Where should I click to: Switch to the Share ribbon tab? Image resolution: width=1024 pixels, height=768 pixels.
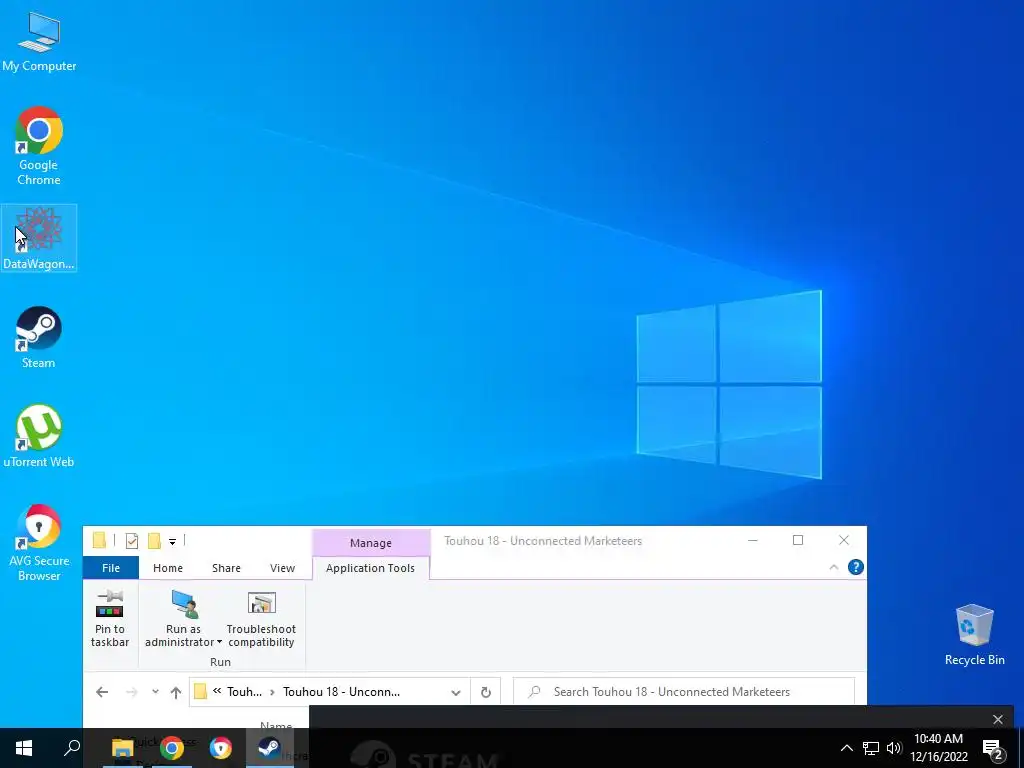[x=226, y=568]
